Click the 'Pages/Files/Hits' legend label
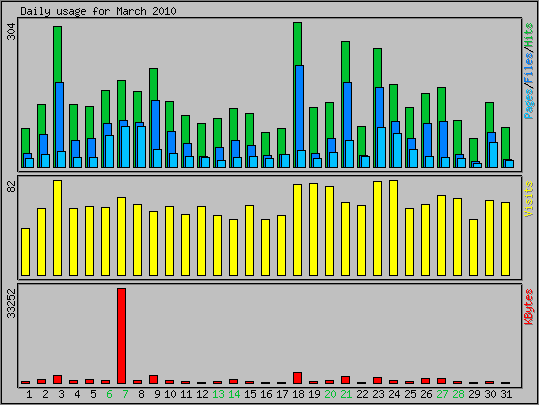The width and height of the screenshot is (539, 405). coord(529,71)
